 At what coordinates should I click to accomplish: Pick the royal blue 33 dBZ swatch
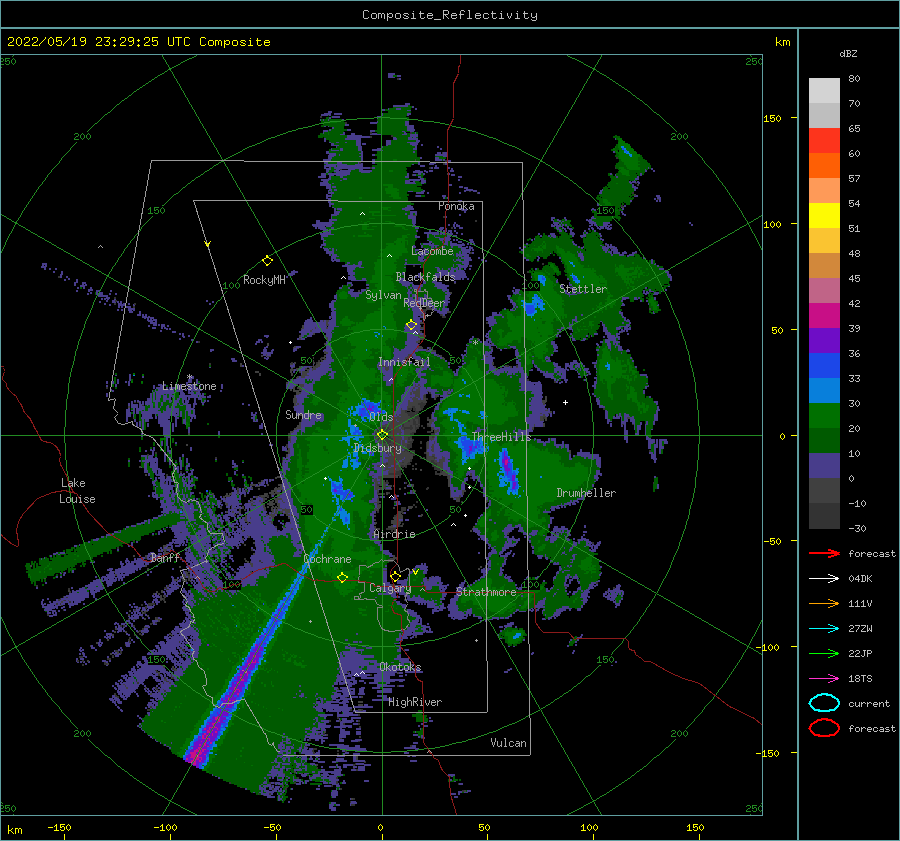click(824, 365)
